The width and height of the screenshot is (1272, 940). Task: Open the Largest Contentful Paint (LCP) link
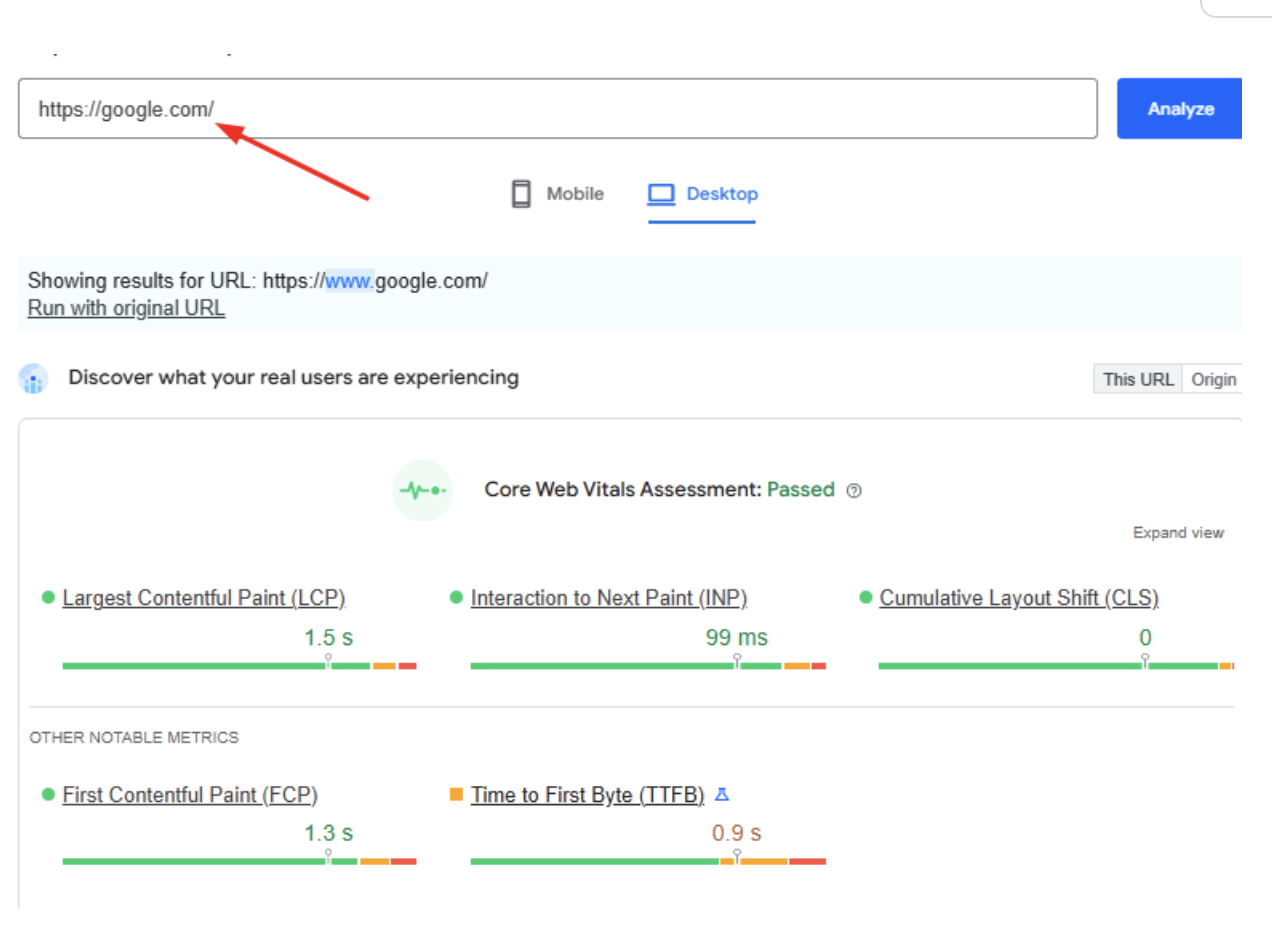pyautogui.click(x=203, y=598)
